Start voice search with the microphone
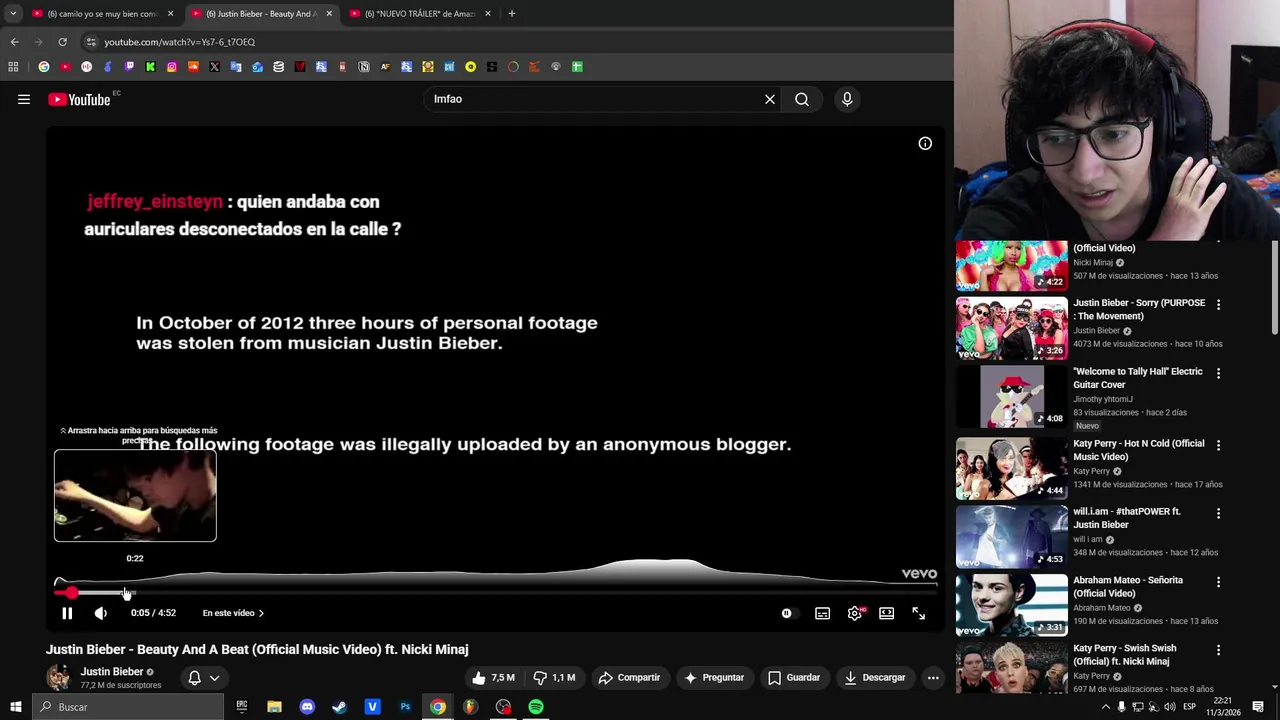The width and height of the screenshot is (1280, 720). [x=847, y=99]
